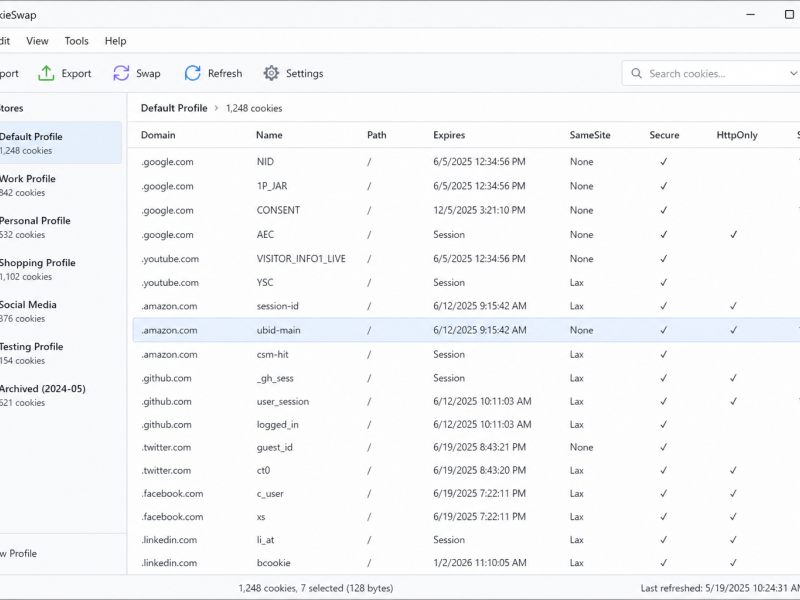Screen dimensions: 800x600
Task: Click the logged_in cookie name
Action: point(278,424)
